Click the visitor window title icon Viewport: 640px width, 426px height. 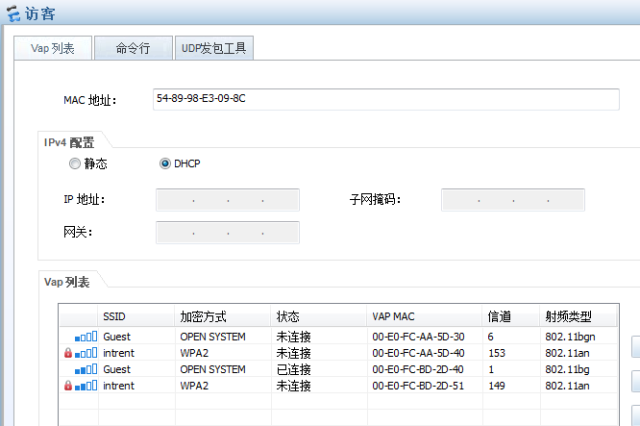(13, 14)
